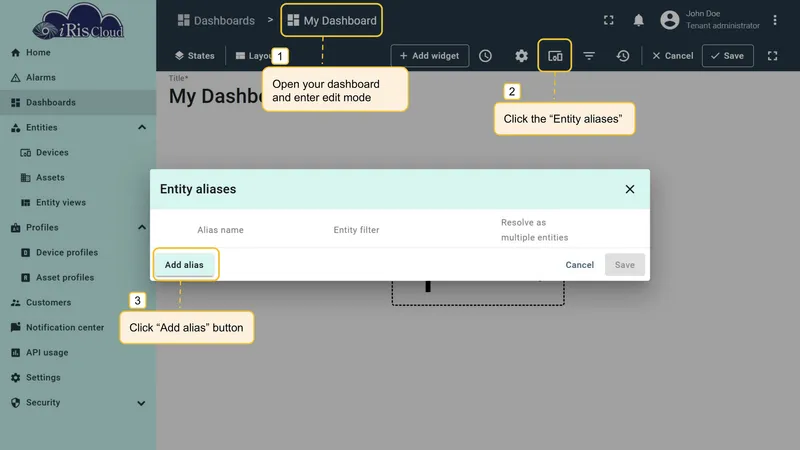Open the Entity aliases icon
This screenshot has width=800, height=450.
[x=555, y=56]
